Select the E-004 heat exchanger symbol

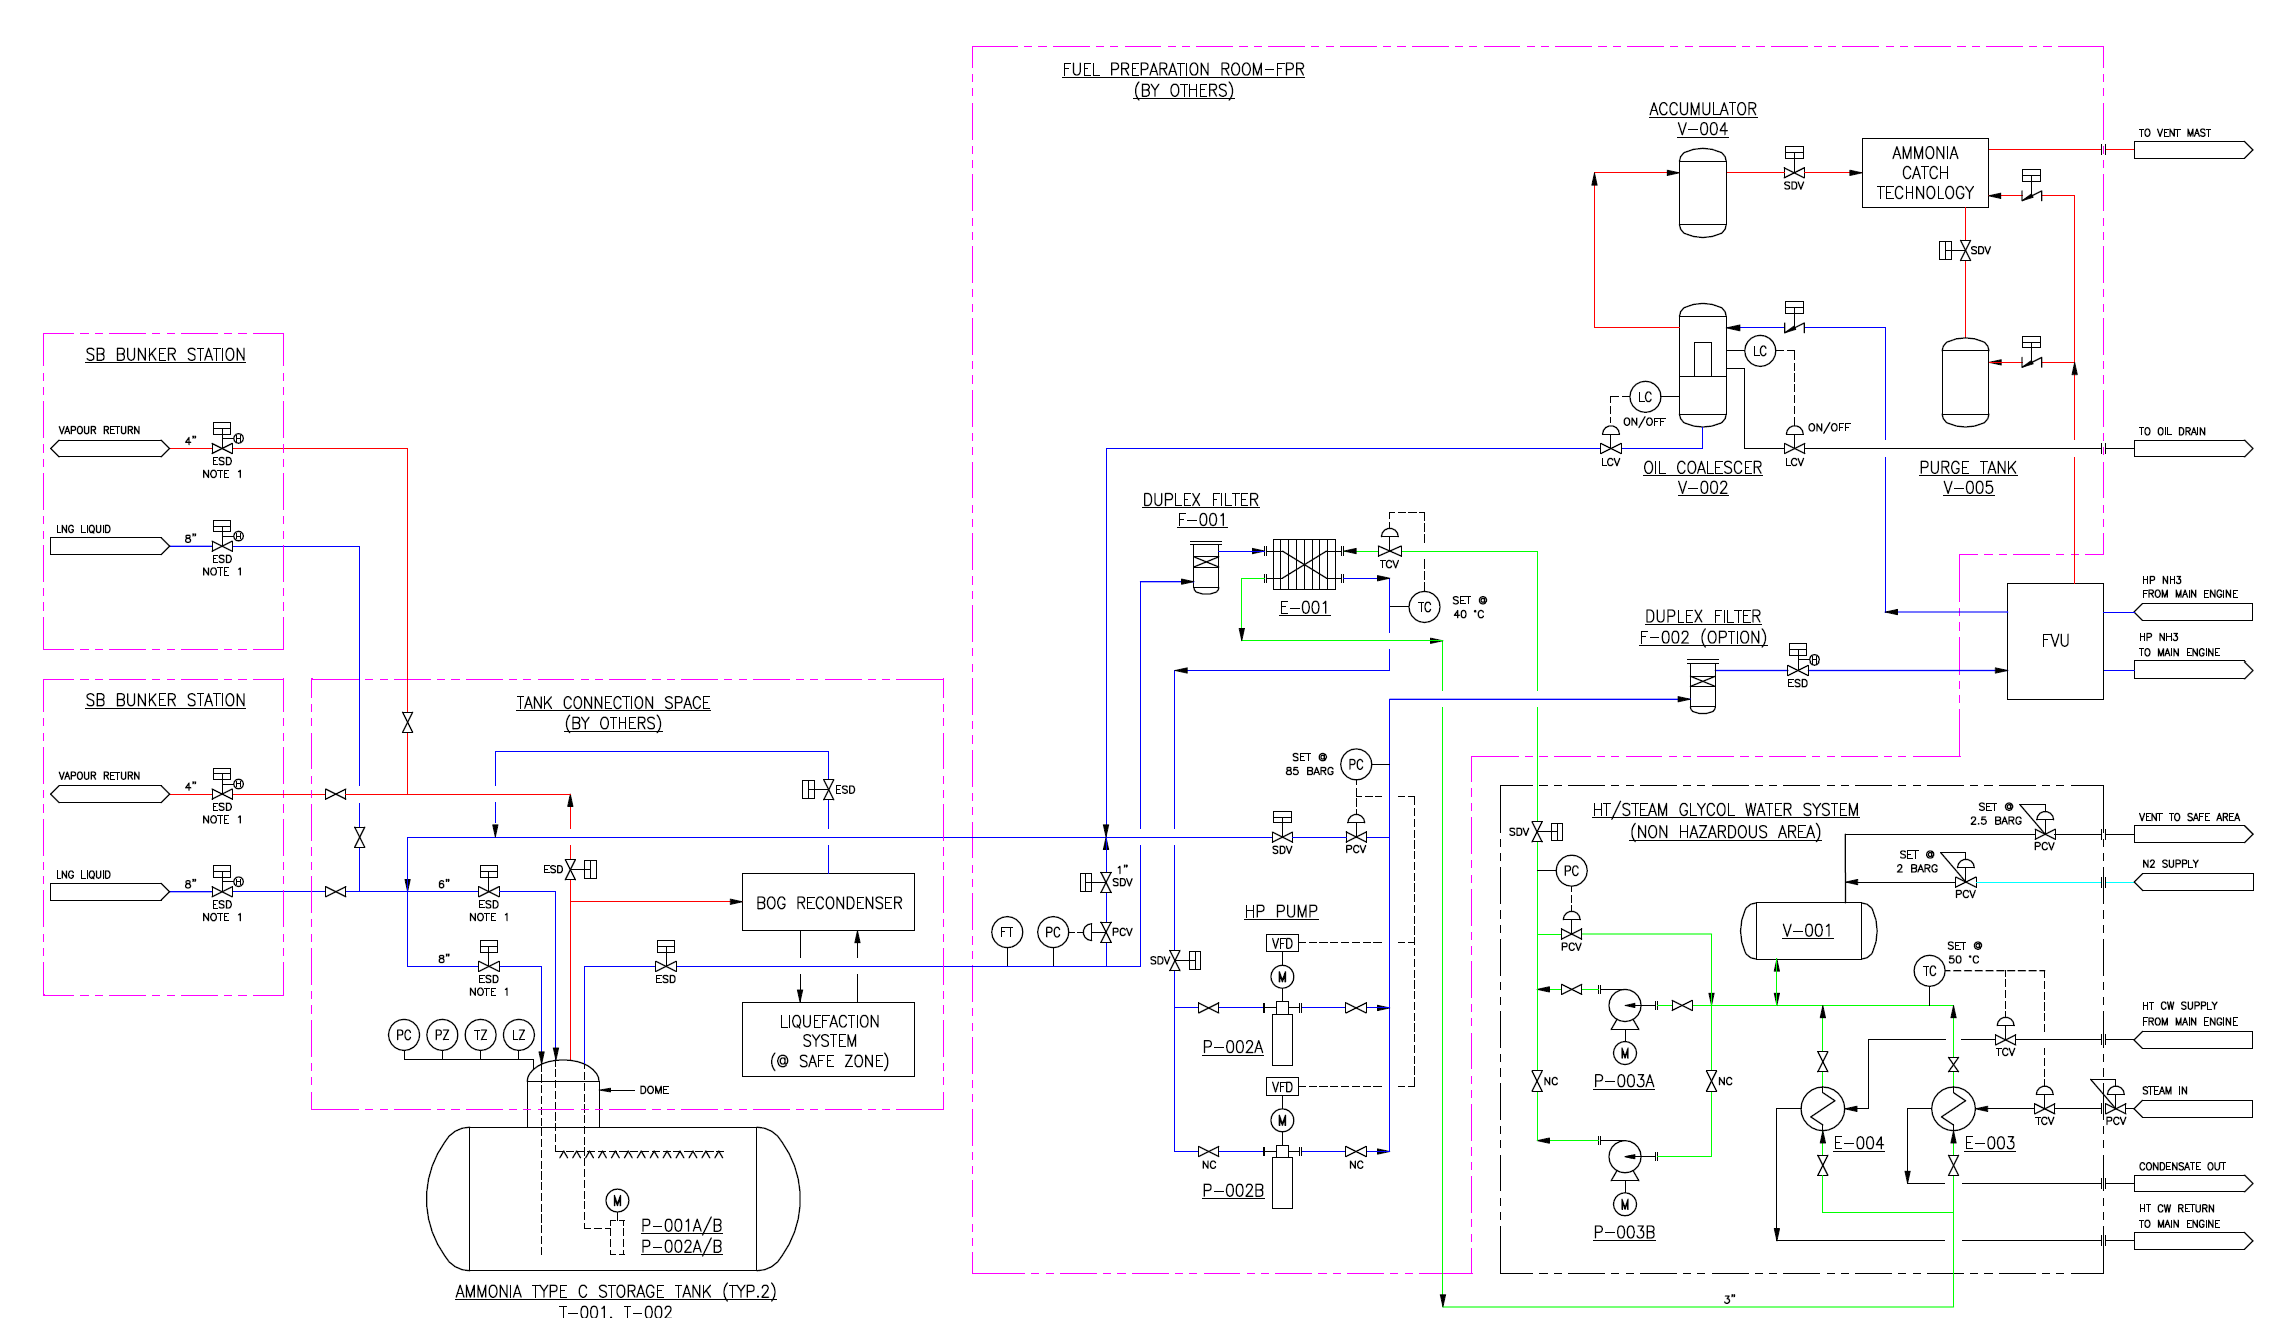pyautogui.click(x=1822, y=1108)
